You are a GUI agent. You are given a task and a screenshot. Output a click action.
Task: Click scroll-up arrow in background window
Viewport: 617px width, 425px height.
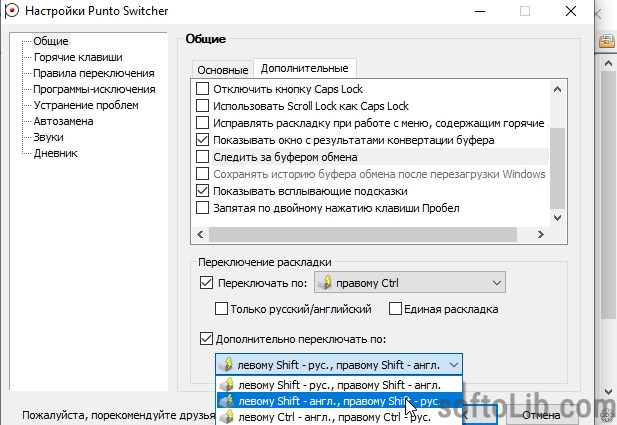(608, 63)
